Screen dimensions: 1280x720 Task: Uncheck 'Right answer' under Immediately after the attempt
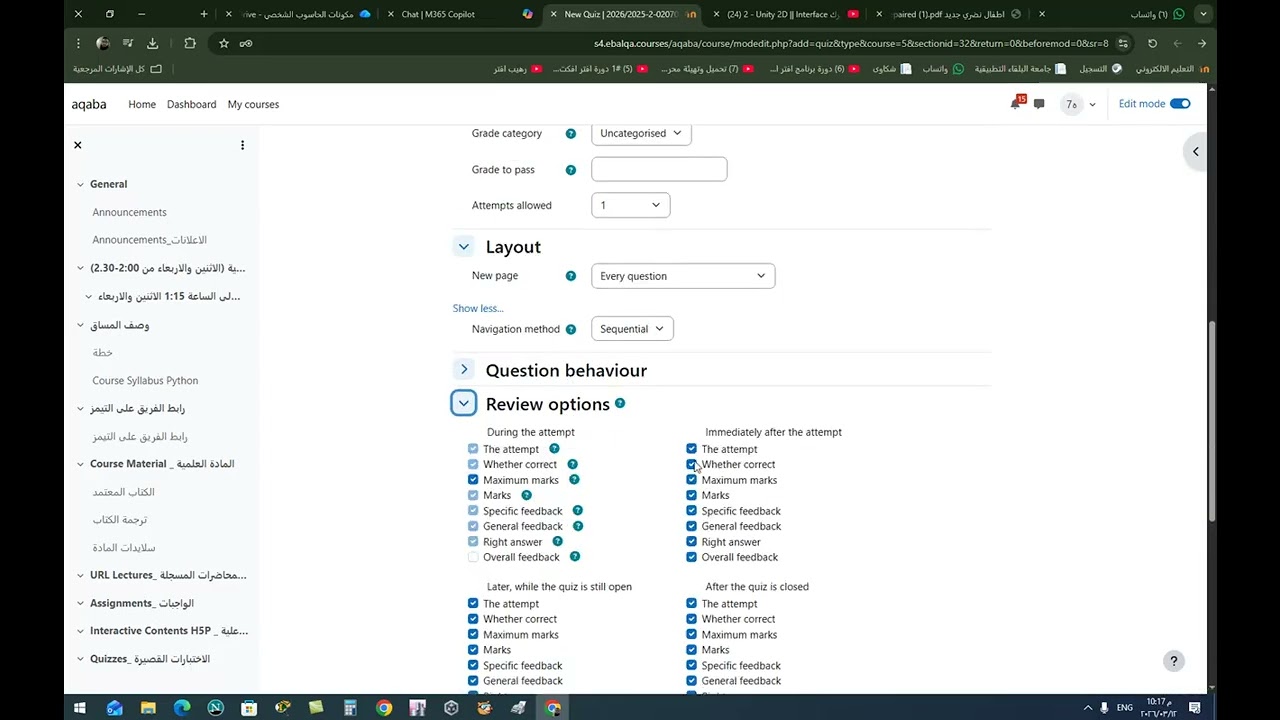pos(691,542)
